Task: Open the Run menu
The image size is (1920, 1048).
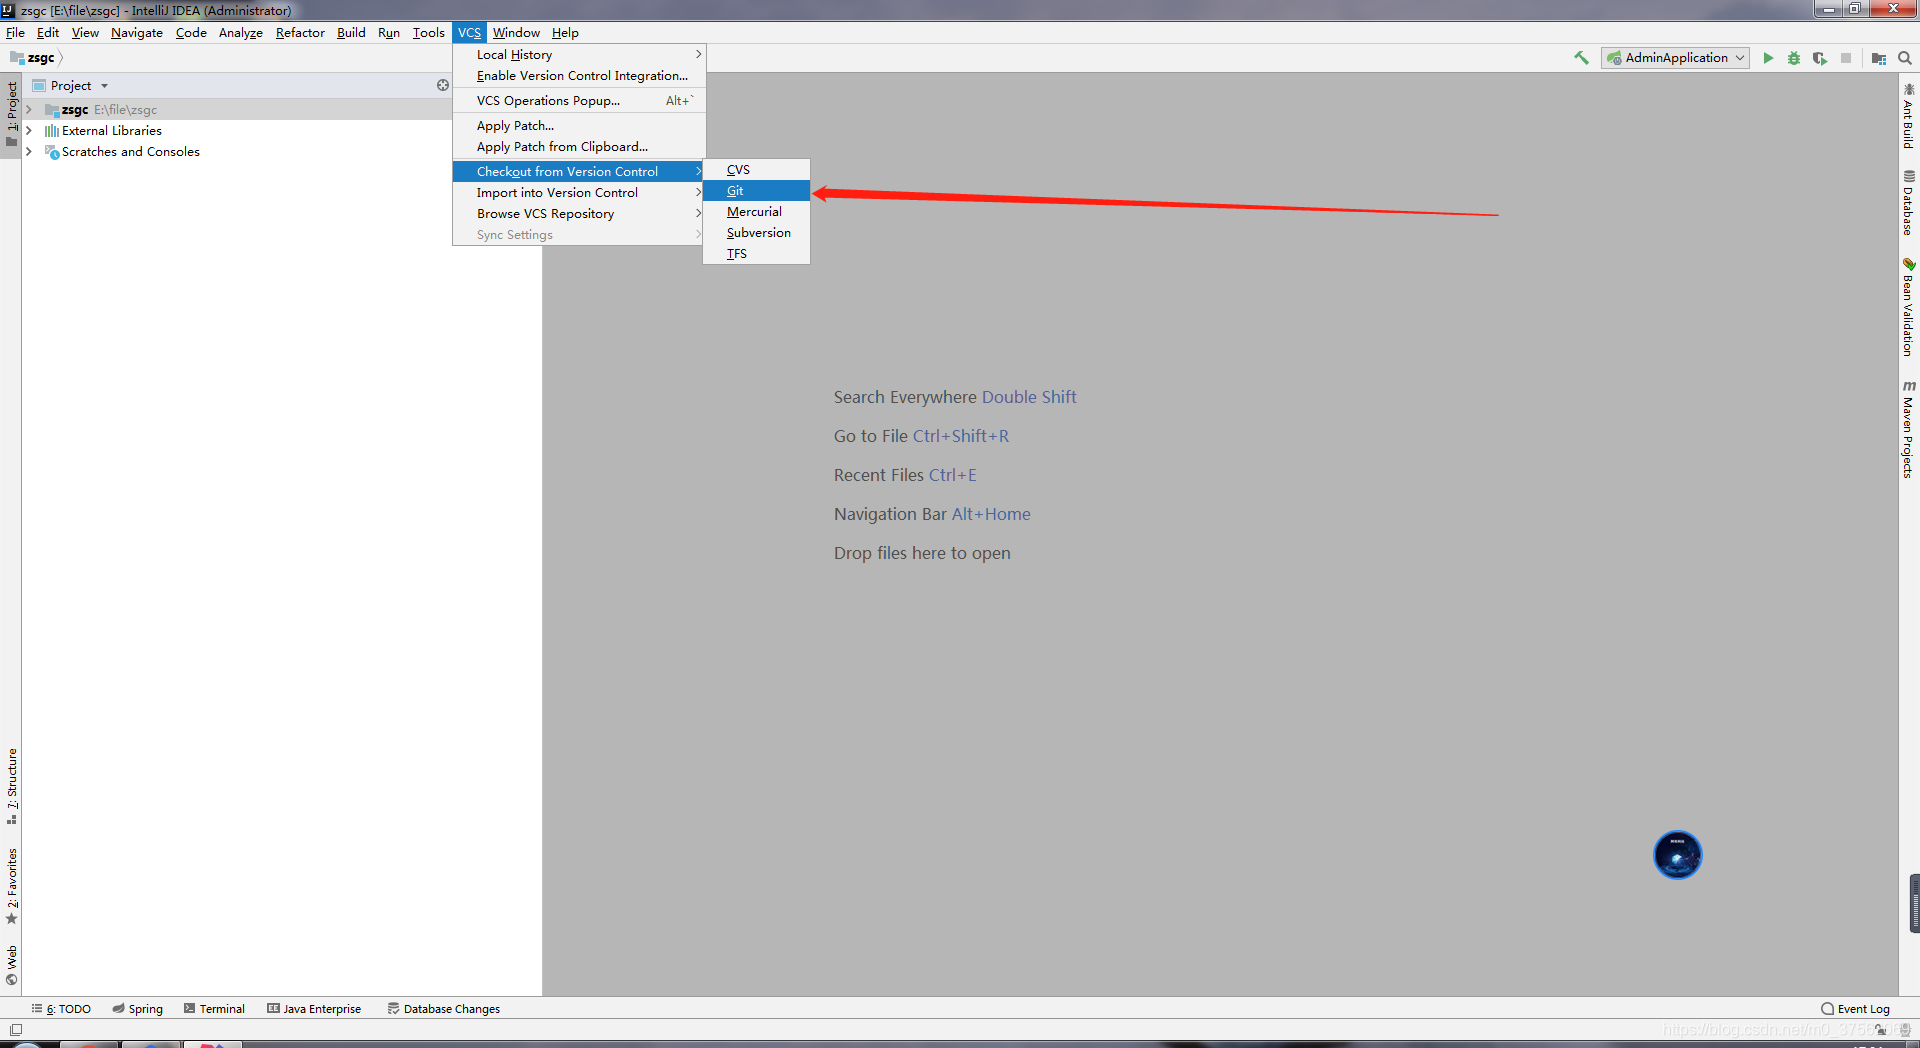Action: pos(389,33)
